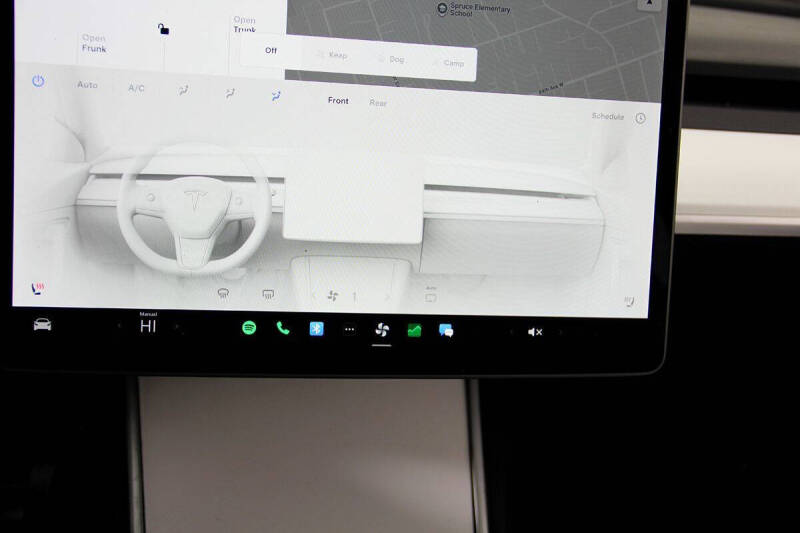The image size is (800, 533).
Task: Tap Open Frunk
Action: click(94, 43)
